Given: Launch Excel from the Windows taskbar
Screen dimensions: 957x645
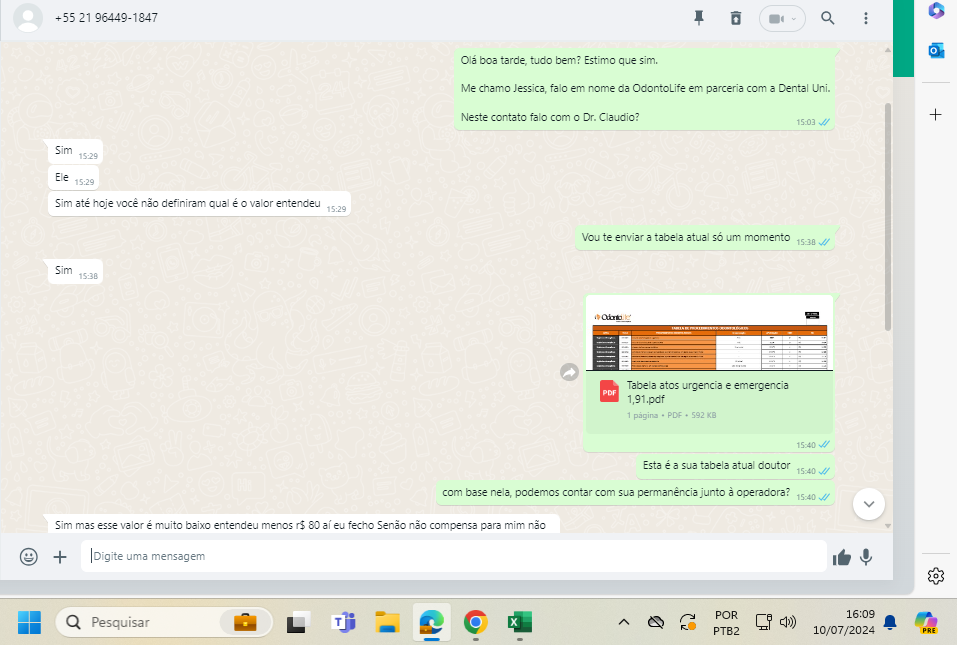Looking at the screenshot, I should pyautogui.click(x=518, y=622).
